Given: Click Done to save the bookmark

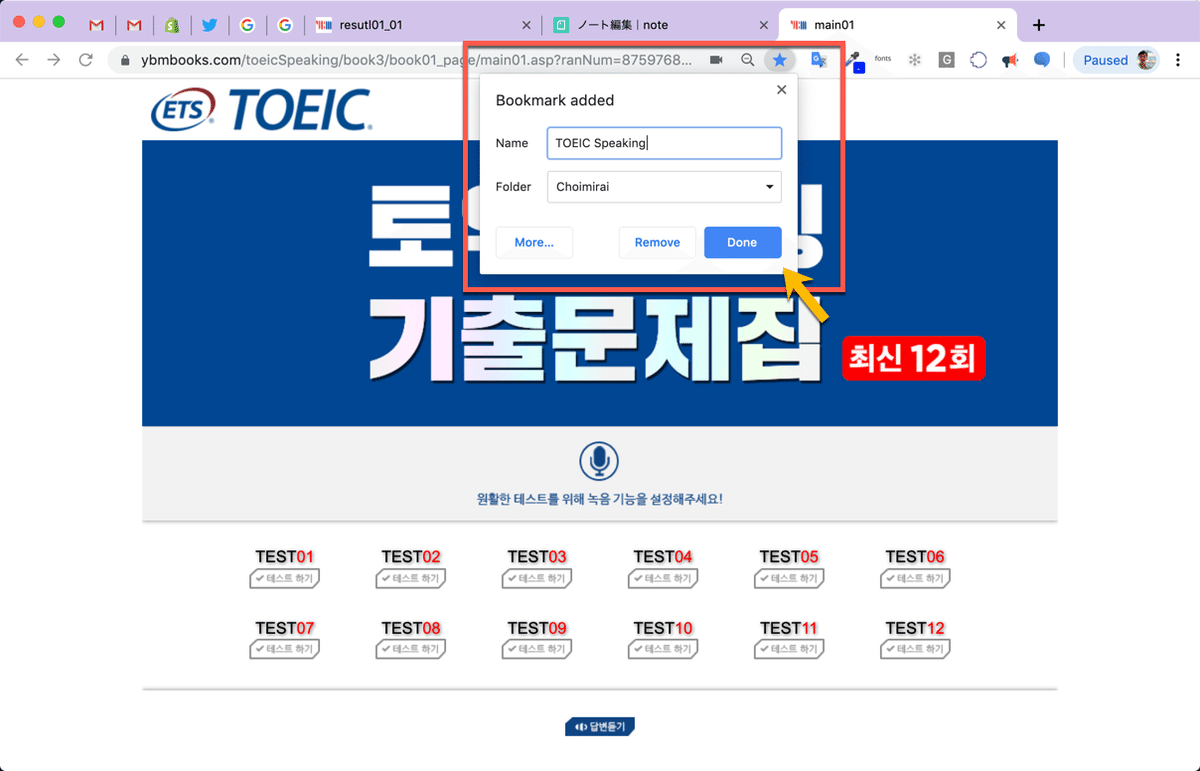Looking at the screenshot, I should [x=743, y=242].
